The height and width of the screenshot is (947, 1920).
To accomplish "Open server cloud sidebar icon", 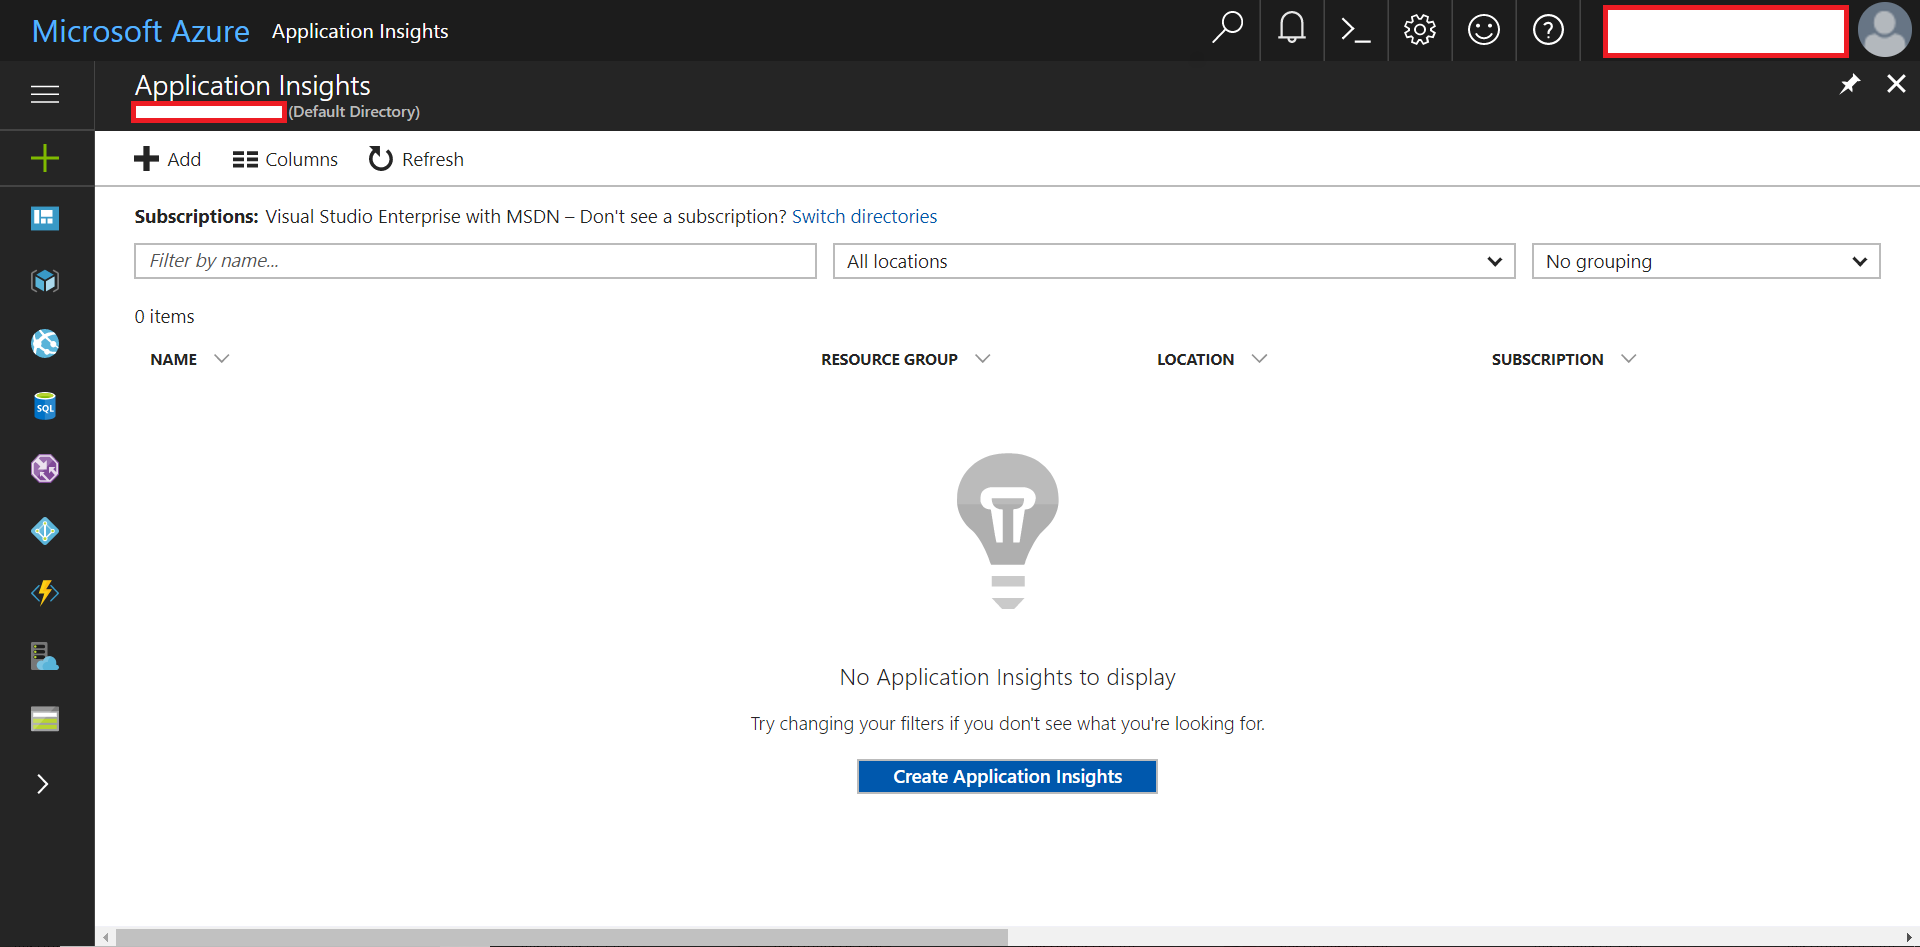I will point(45,656).
